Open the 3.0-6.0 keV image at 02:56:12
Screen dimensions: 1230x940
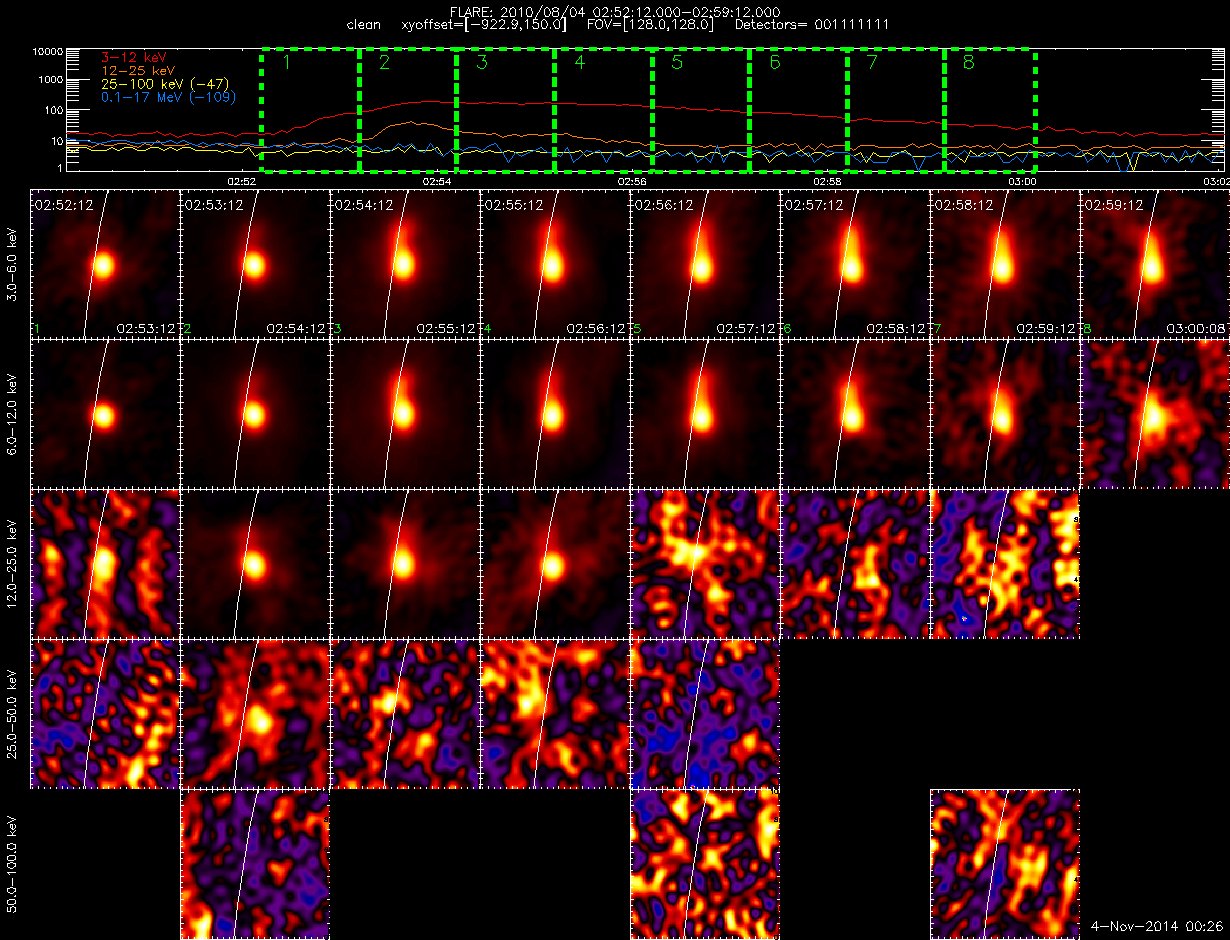pyautogui.click(x=705, y=264)
